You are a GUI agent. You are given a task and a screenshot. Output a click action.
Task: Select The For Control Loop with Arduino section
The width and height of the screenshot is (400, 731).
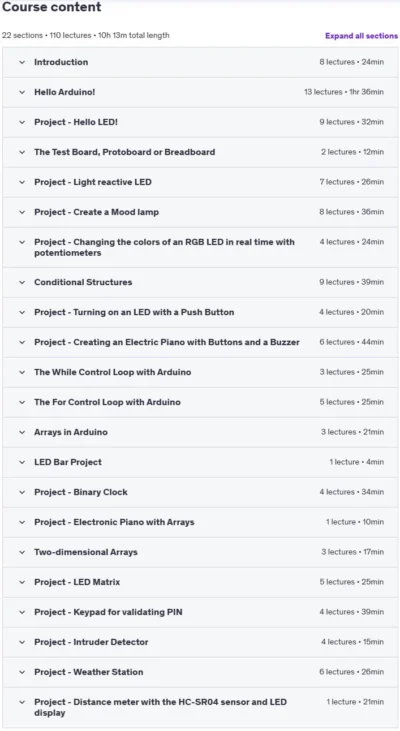click(x=200, y=402)
